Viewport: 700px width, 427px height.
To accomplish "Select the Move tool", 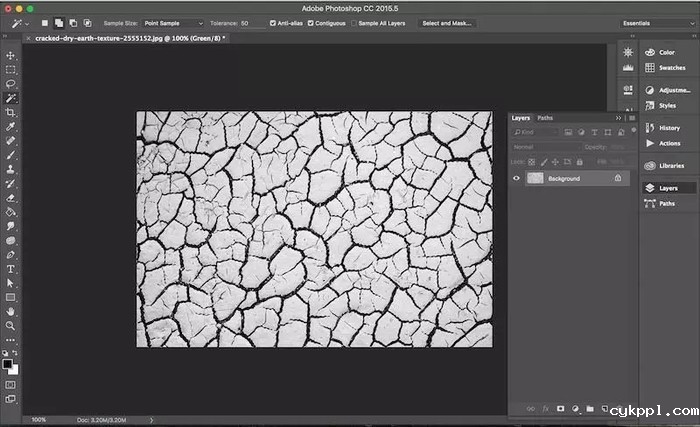I will [x=11, y=56].
